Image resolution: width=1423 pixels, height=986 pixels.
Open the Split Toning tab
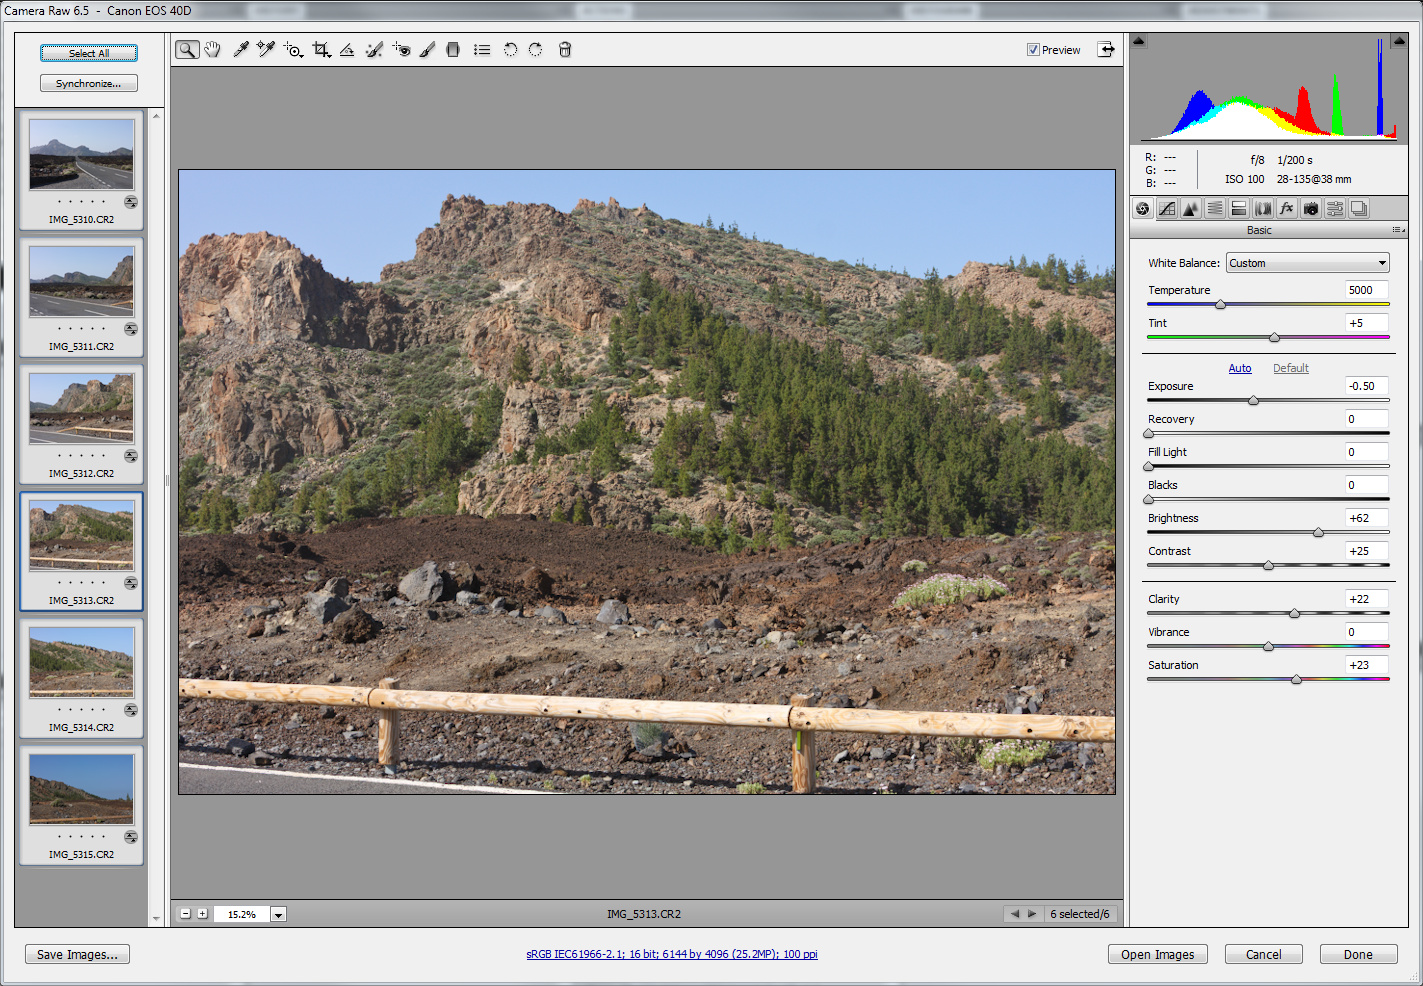[x=1239, y=209]
